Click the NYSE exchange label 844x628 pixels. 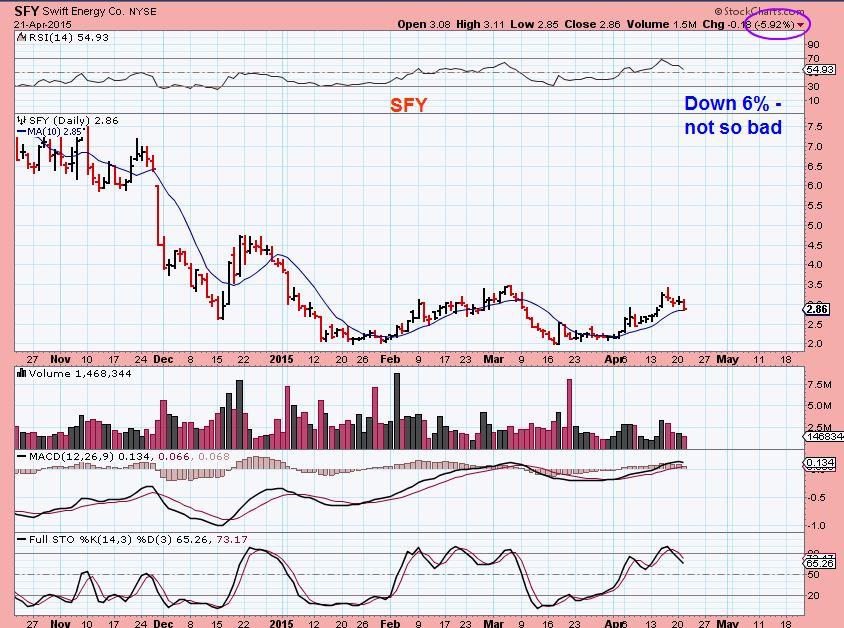(143, 11)
